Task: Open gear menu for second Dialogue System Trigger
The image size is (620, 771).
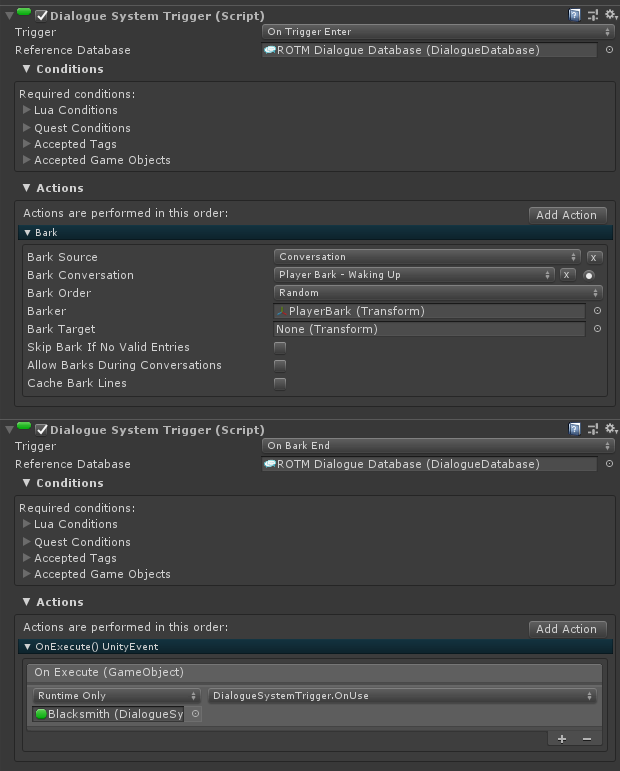Action: (x=611, y=429)
